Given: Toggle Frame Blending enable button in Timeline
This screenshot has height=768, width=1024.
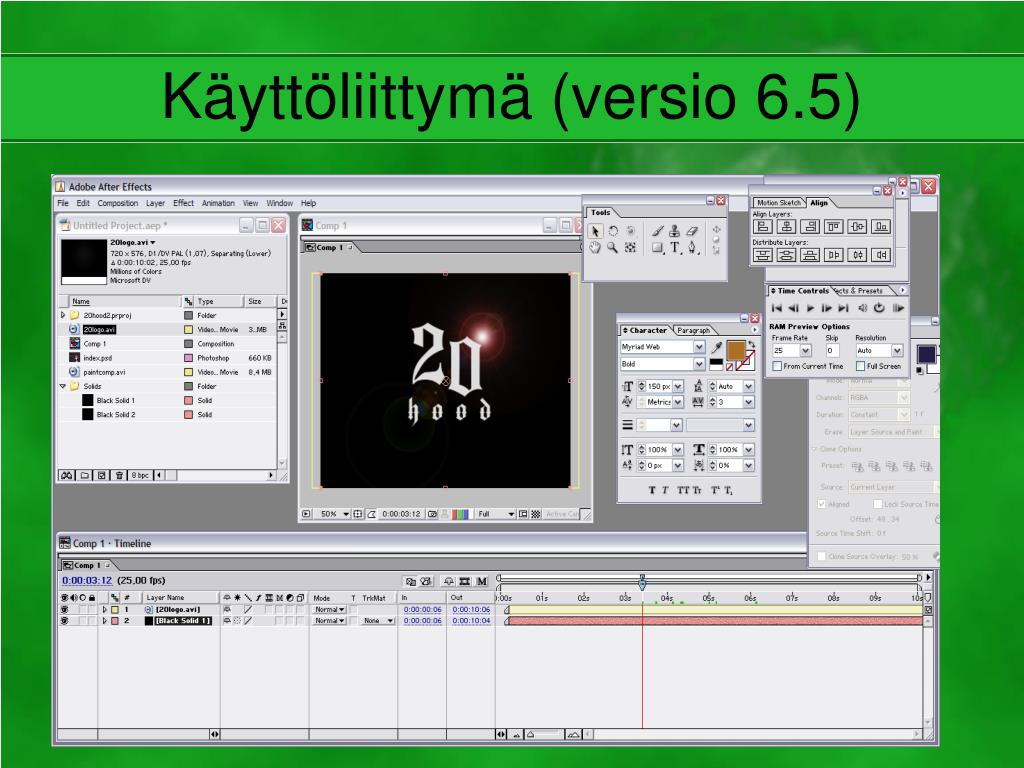Looking at the screenshot, I should [464, 581].
